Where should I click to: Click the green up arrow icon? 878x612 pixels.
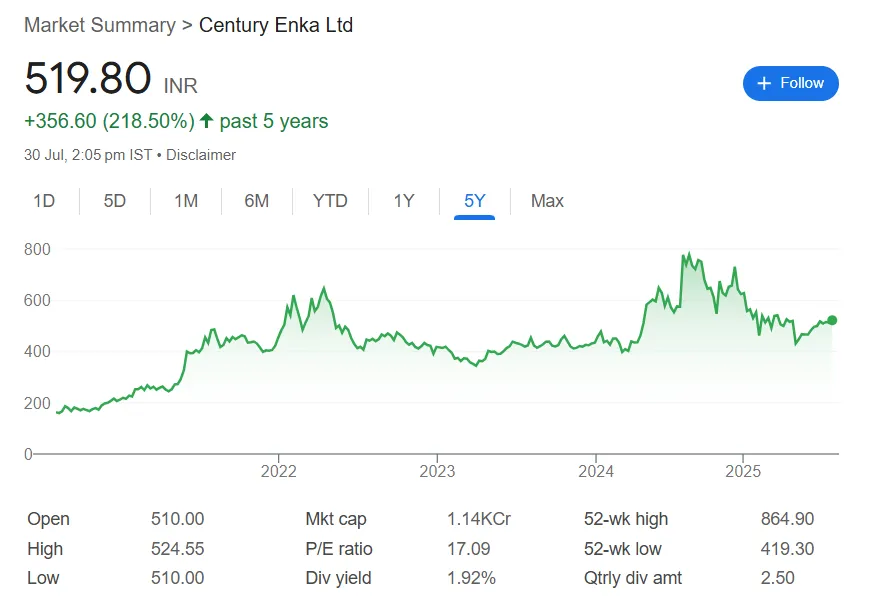(207, 120)
